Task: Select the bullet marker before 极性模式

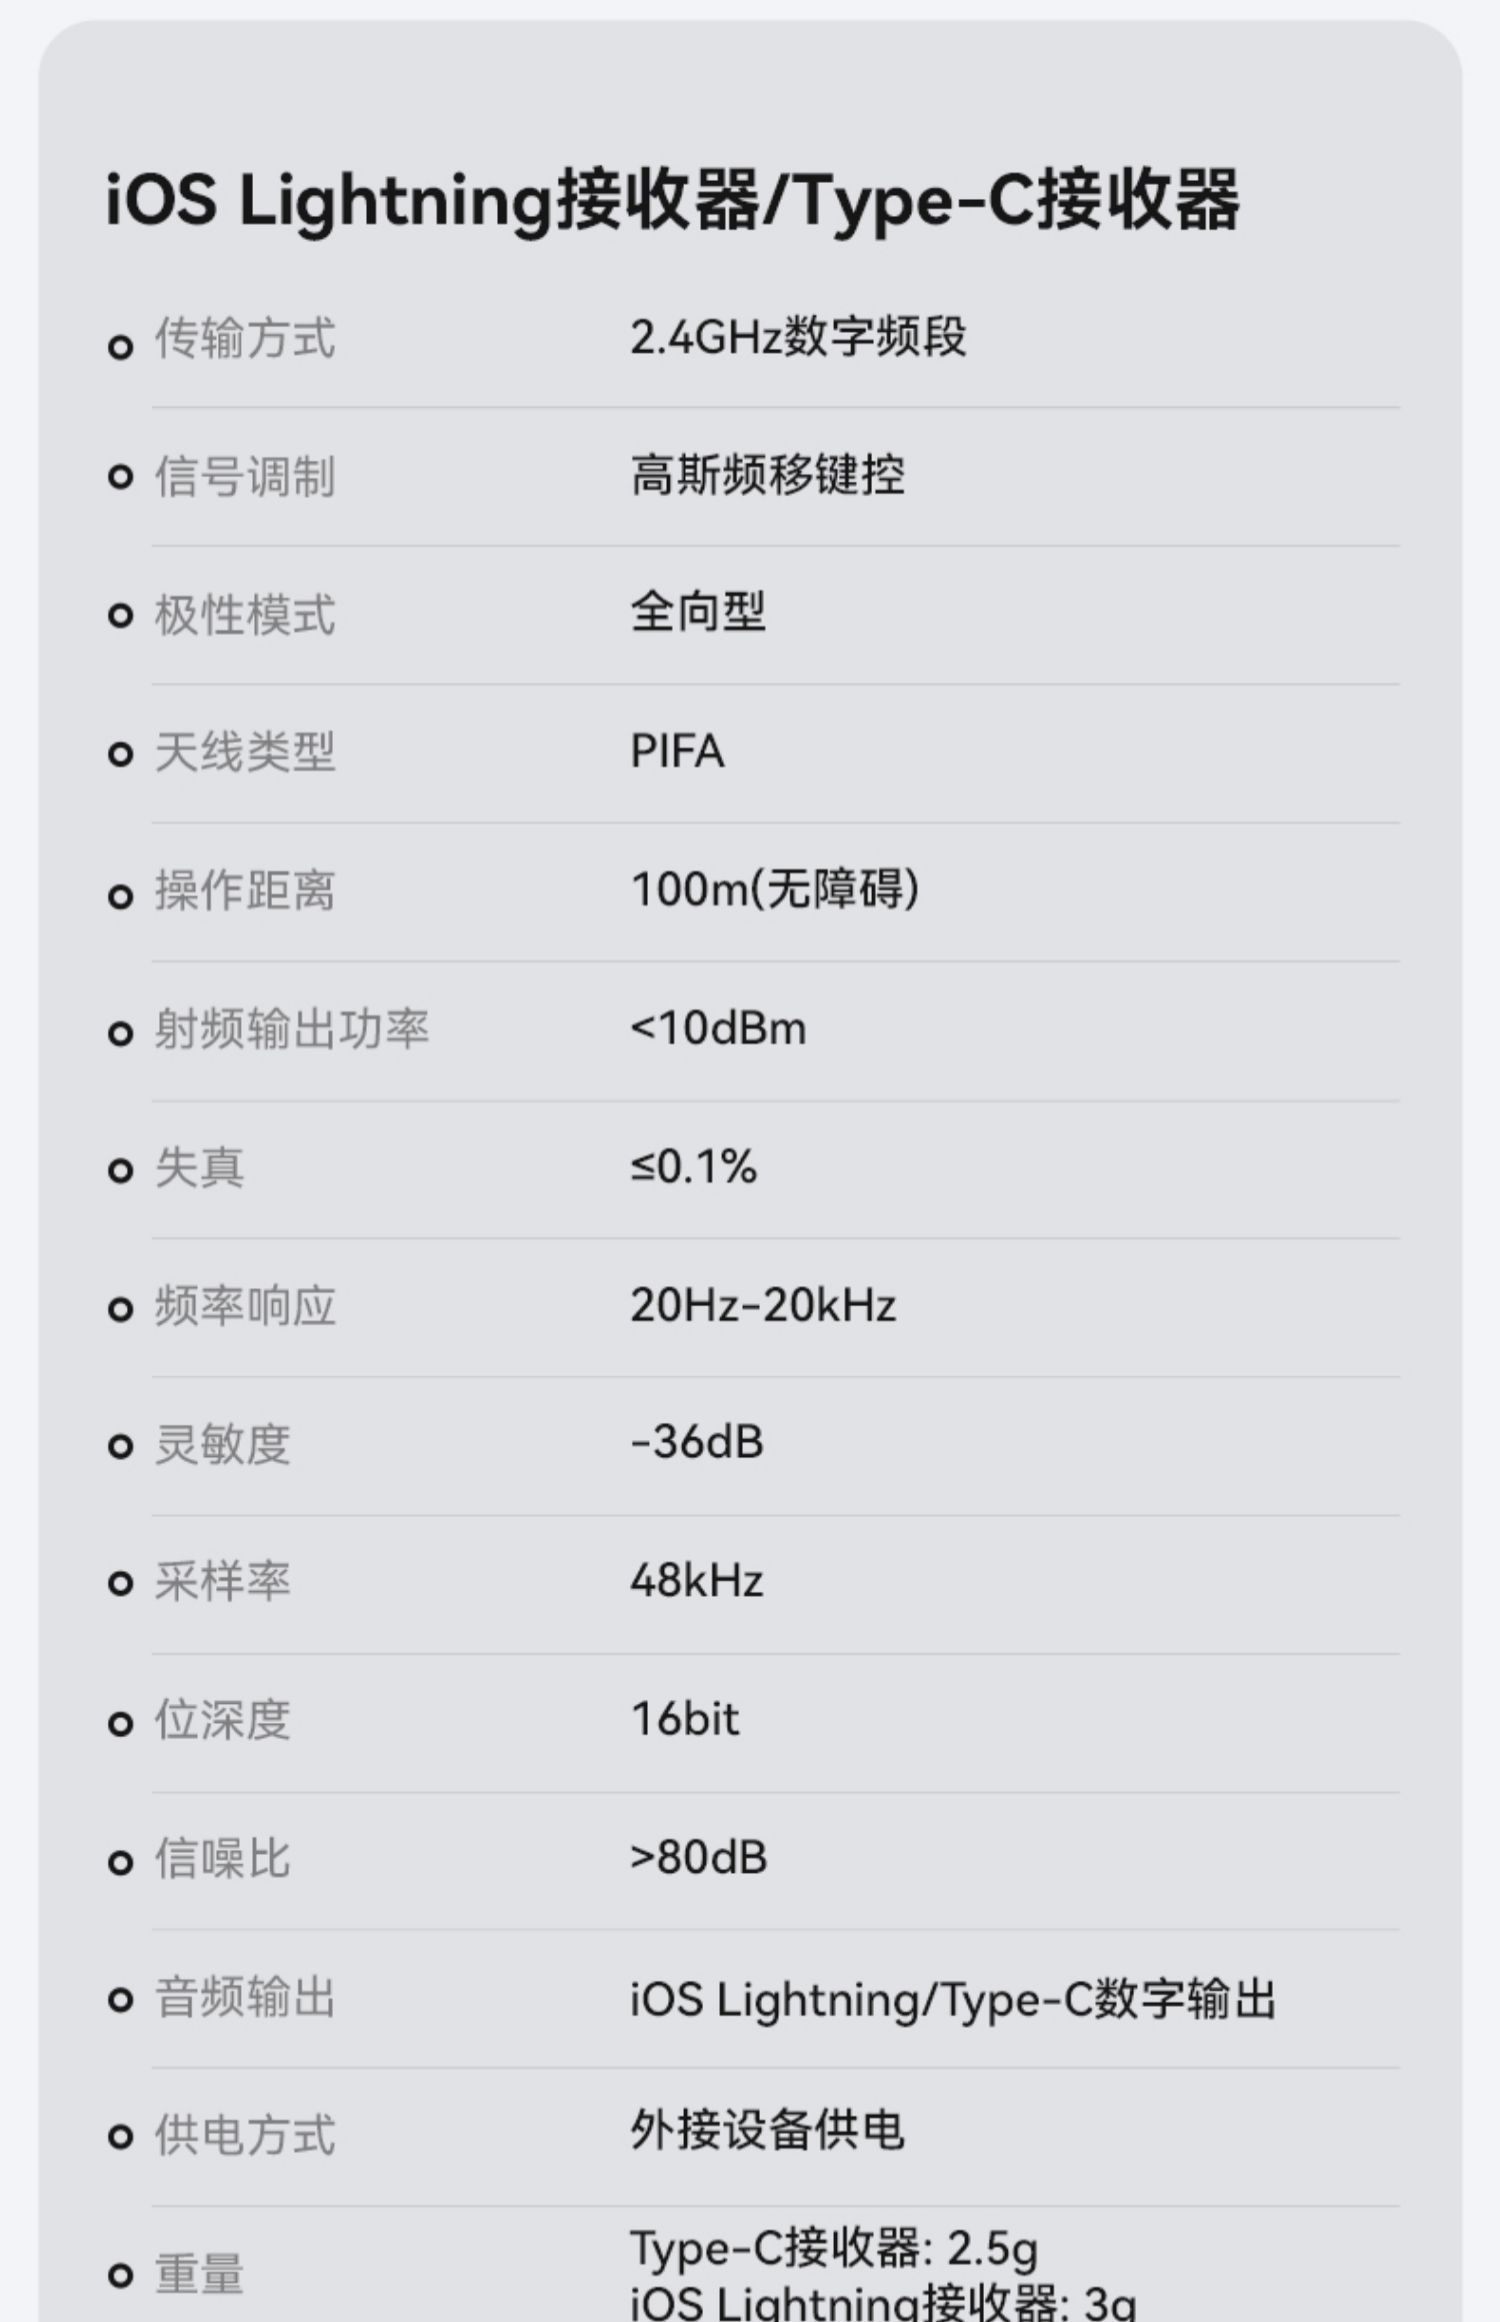Action: [x=120, y=615]
